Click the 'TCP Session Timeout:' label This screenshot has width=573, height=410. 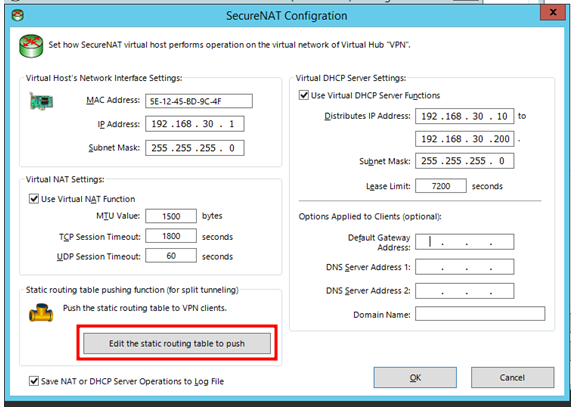pyautogui.click(x=100, y=237)
